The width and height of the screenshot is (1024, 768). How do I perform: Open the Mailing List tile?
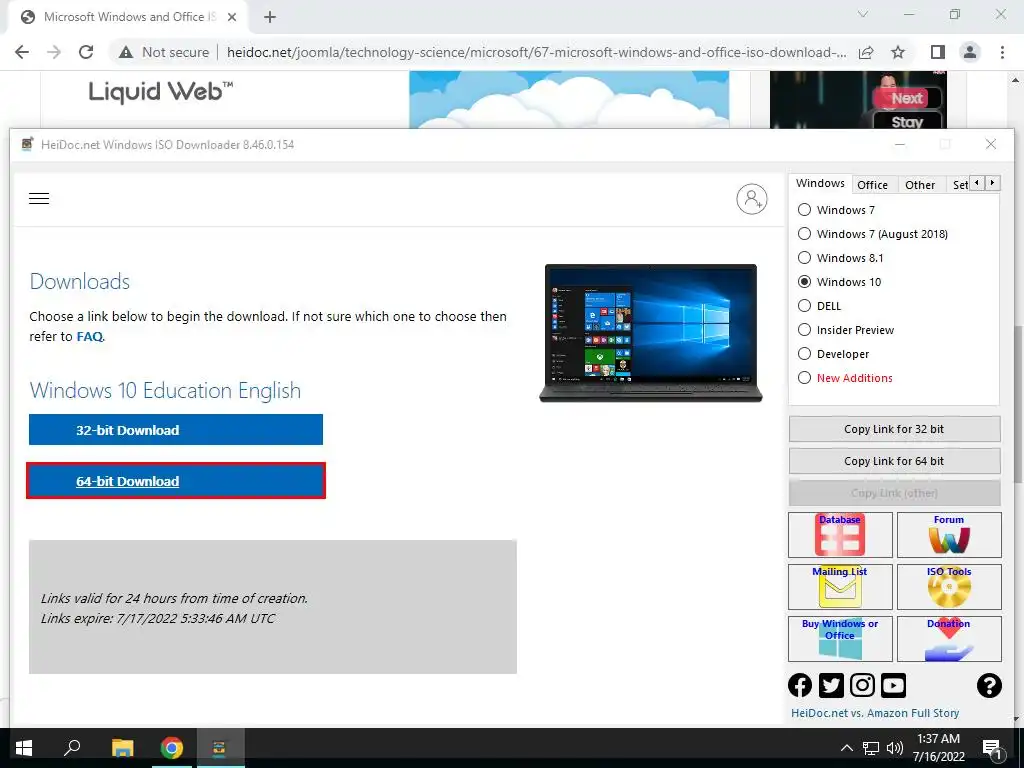[840, 586]
